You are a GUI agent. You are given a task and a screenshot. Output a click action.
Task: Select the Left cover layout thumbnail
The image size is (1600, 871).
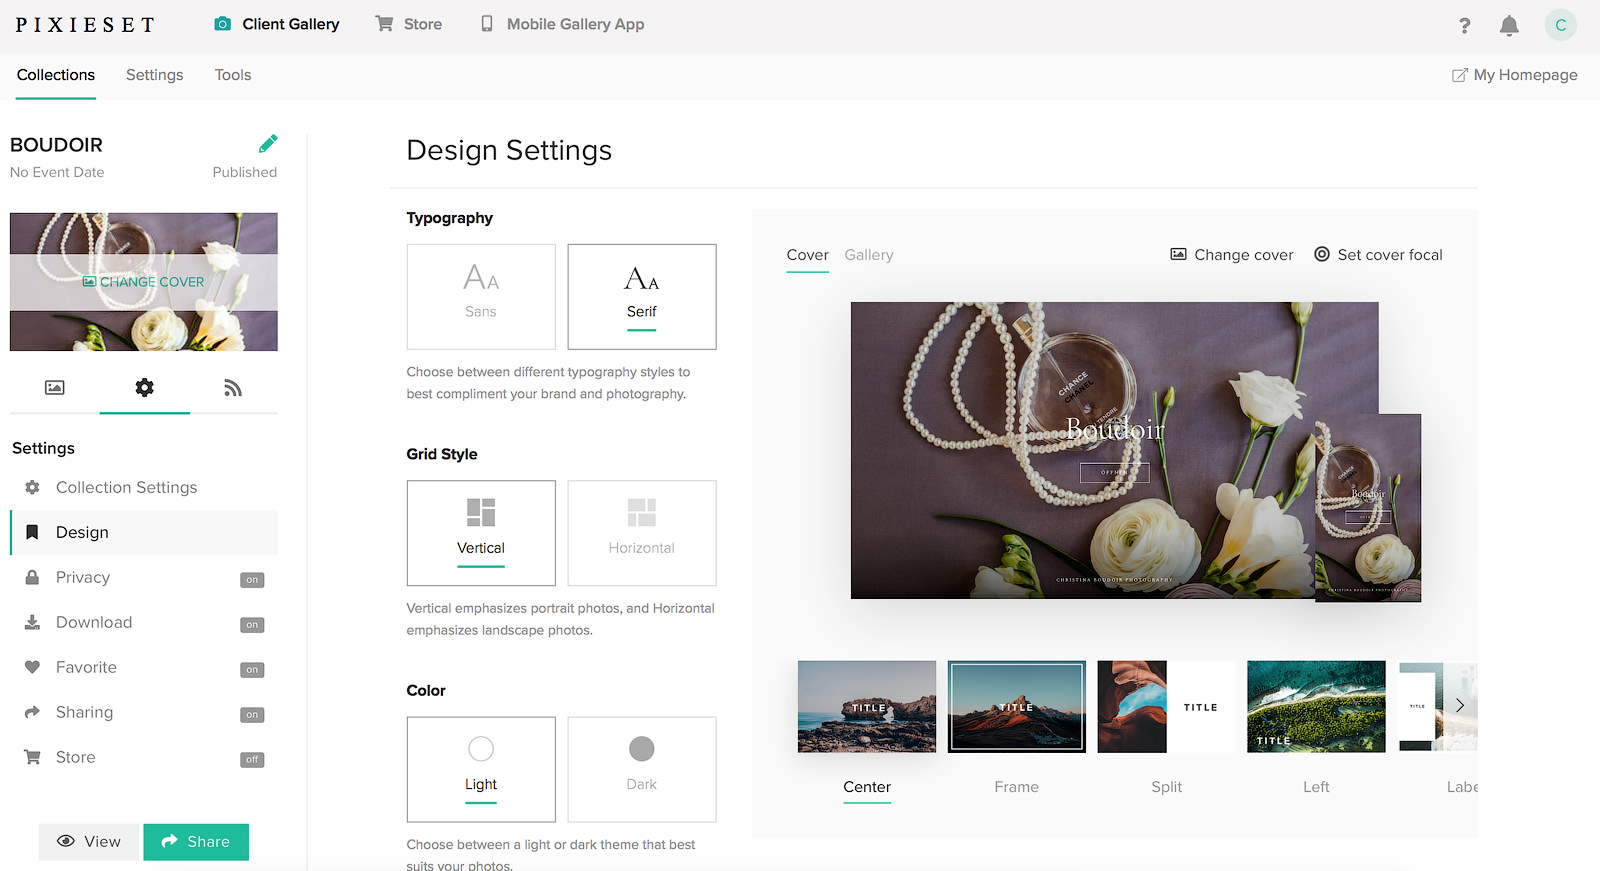tap(1317, 706)
